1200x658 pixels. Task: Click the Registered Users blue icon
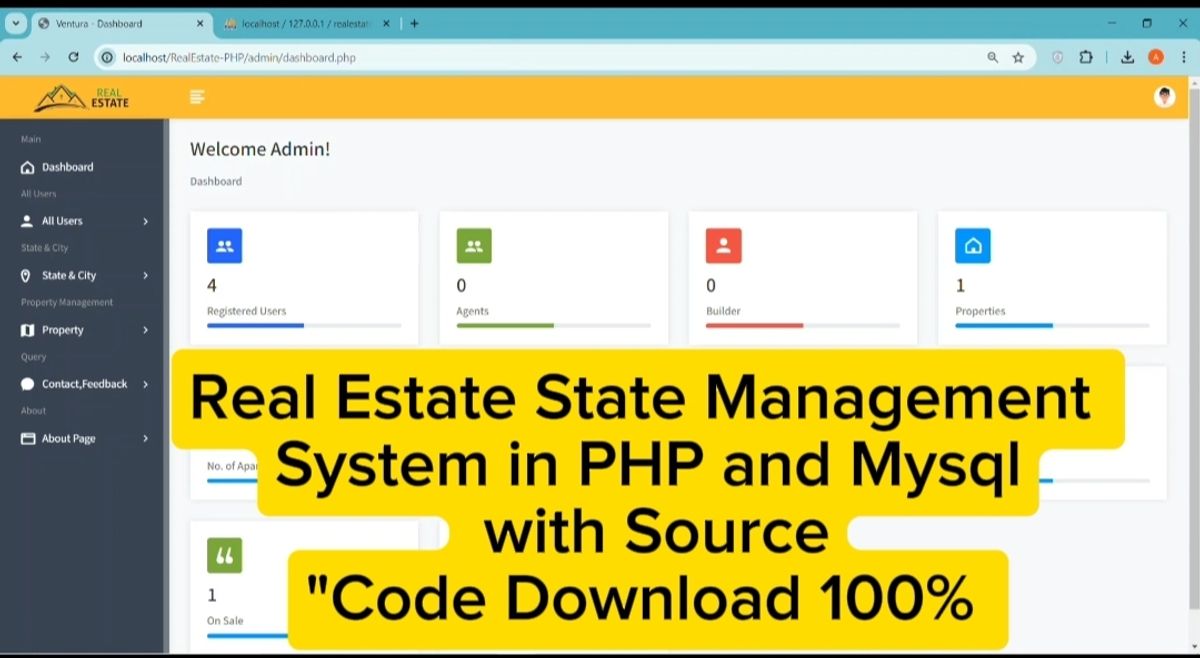pos(224,245)
